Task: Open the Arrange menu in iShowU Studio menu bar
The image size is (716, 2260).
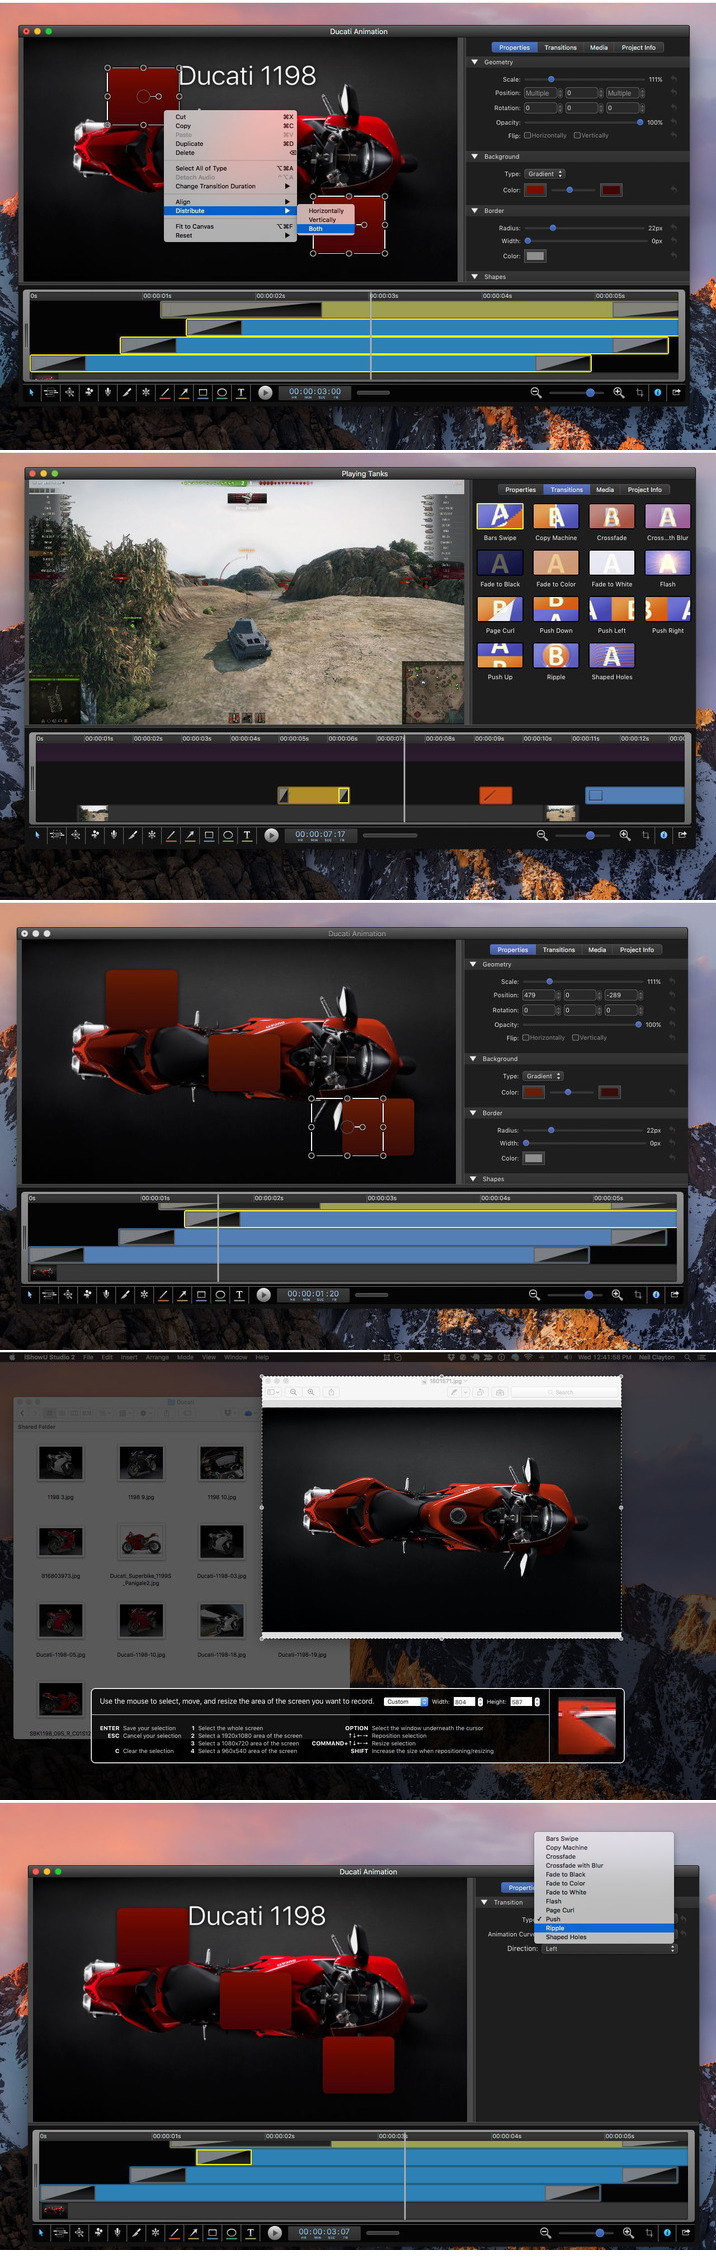Action: click(x=157, y=1357)
